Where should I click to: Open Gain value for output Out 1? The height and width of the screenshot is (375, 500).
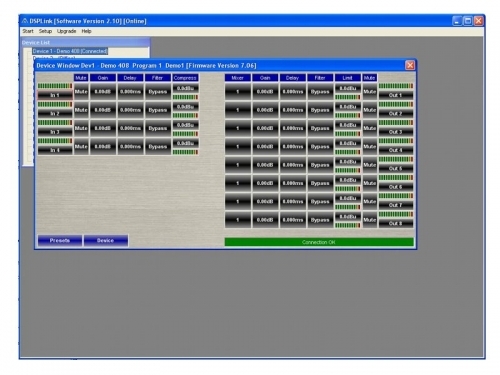[265, 92]
